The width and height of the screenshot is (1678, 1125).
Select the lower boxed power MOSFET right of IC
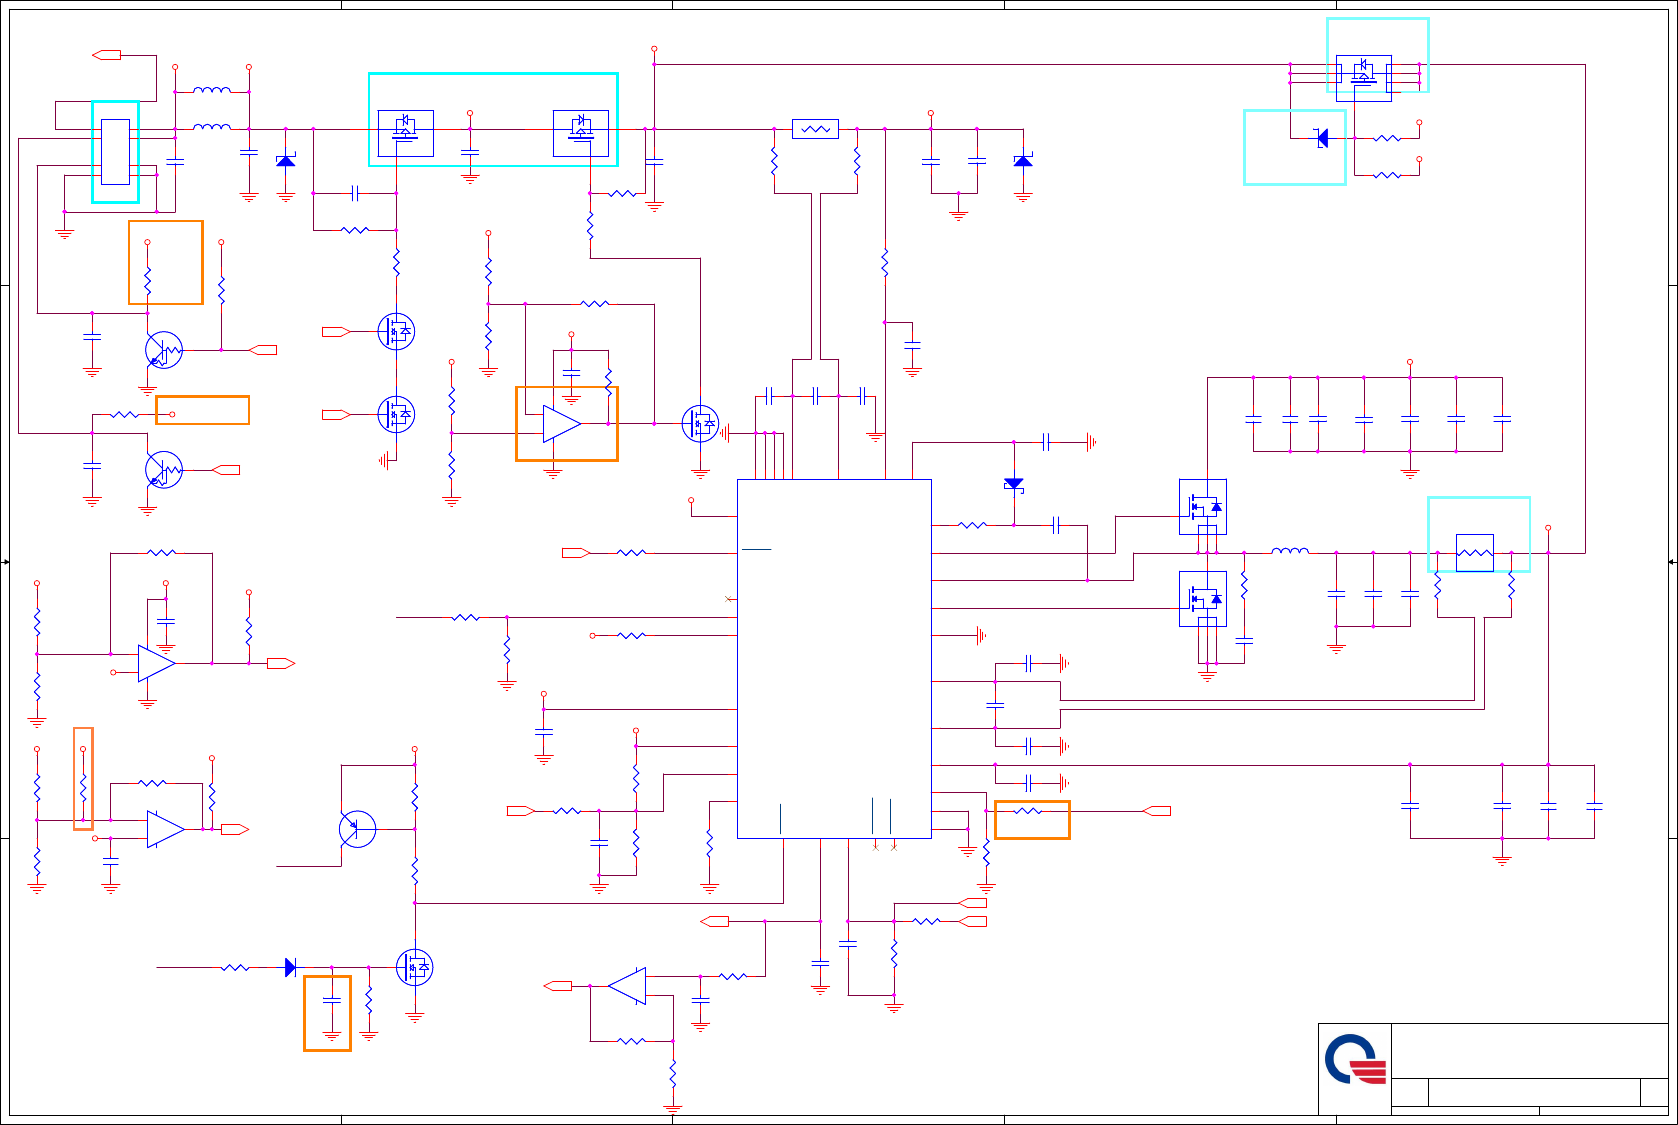tap(1203, 599)
